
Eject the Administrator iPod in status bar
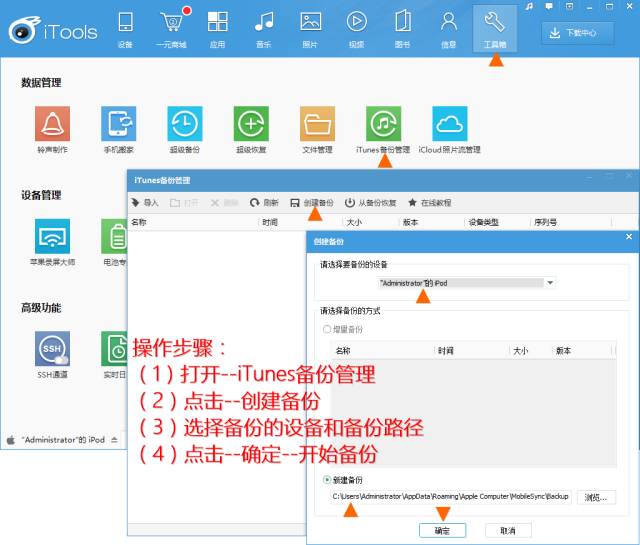click(x=114, y=440)
